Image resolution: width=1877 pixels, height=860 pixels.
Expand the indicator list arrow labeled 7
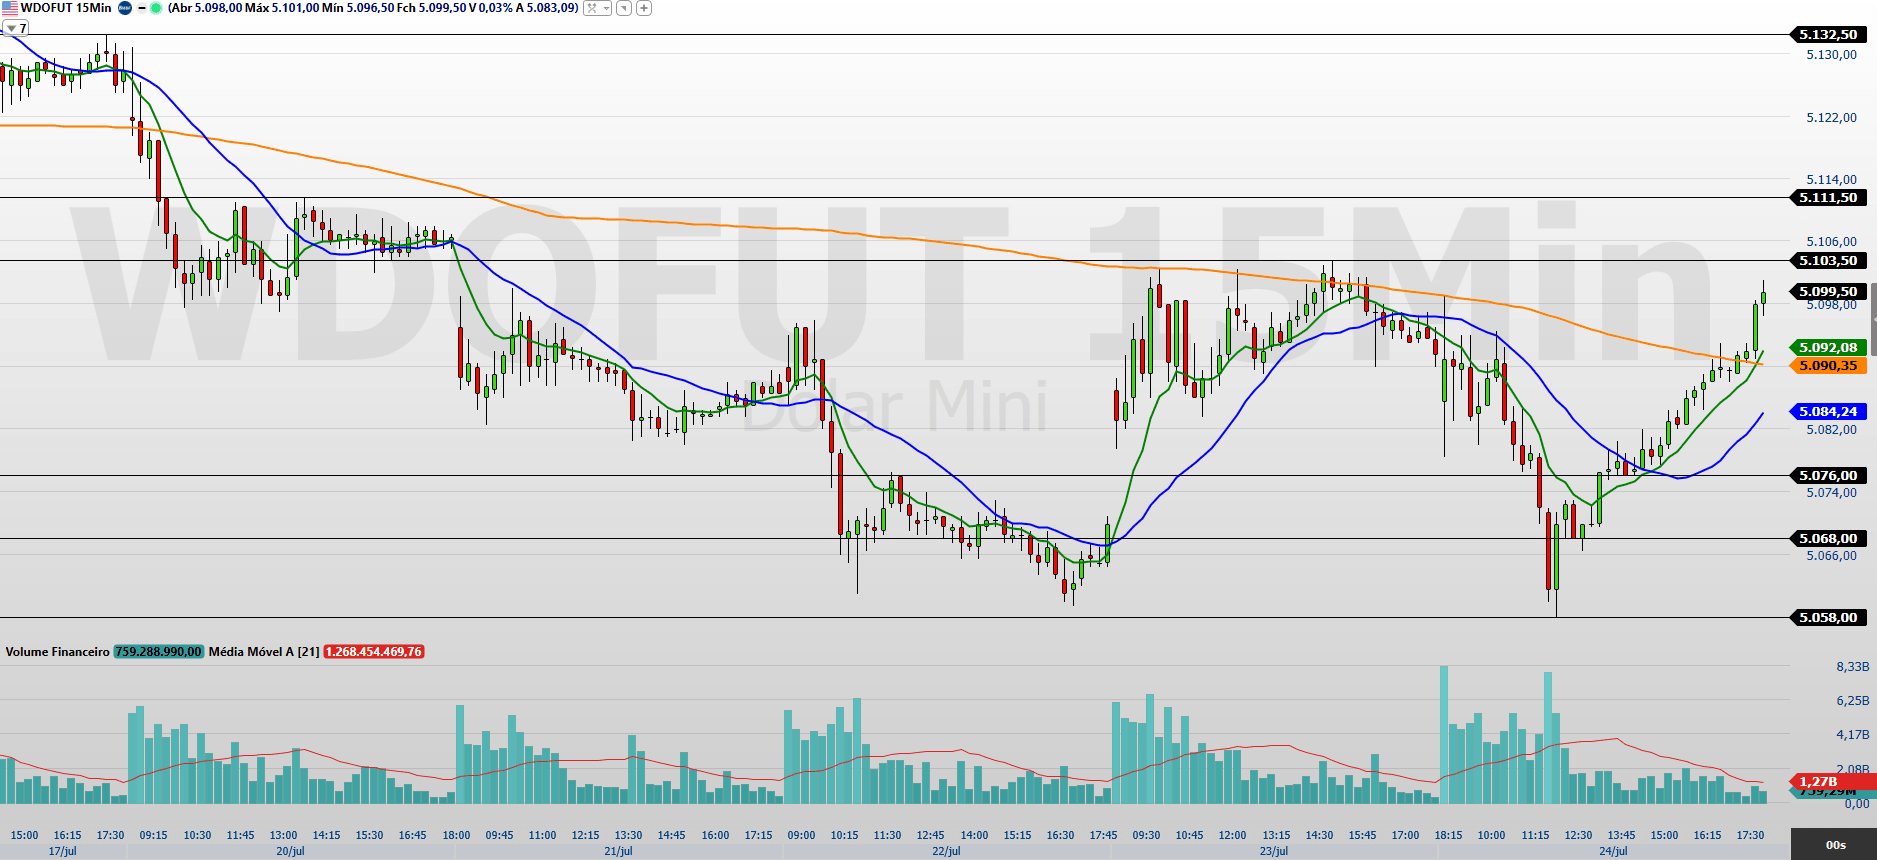point(15,28)
